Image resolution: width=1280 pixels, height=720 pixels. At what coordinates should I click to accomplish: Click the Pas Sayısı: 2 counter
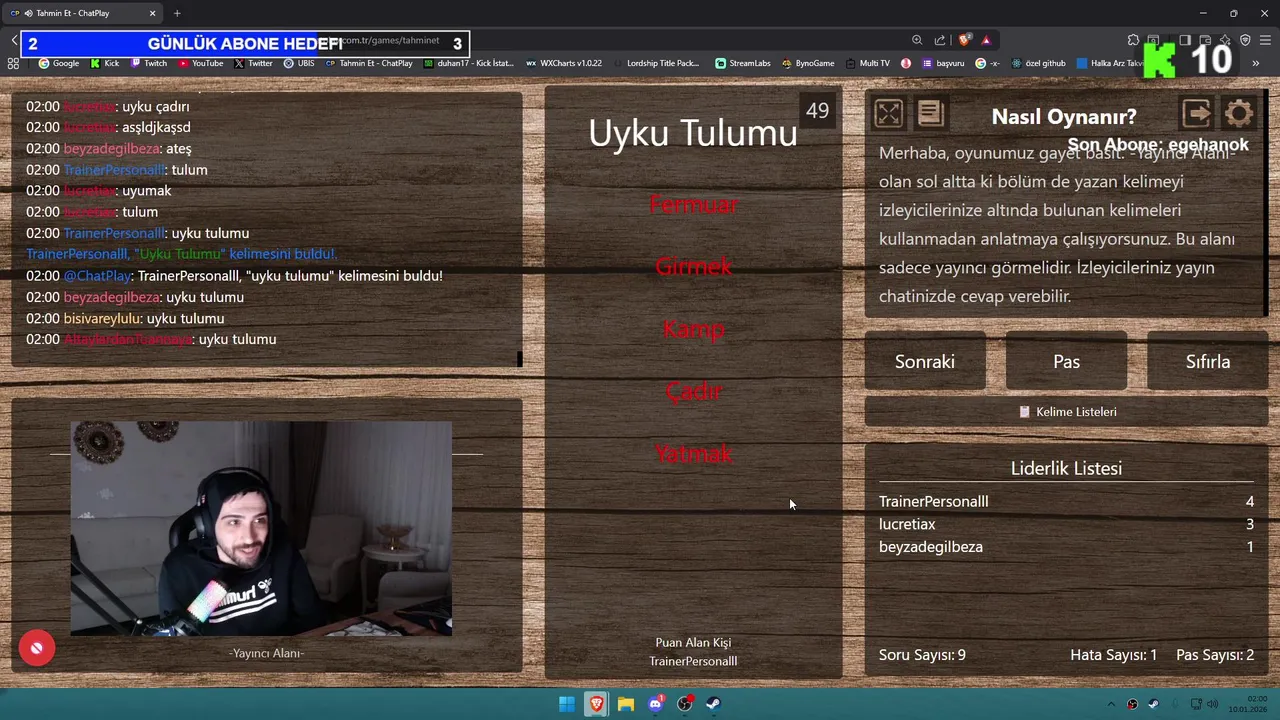(x=1215, y=655)
